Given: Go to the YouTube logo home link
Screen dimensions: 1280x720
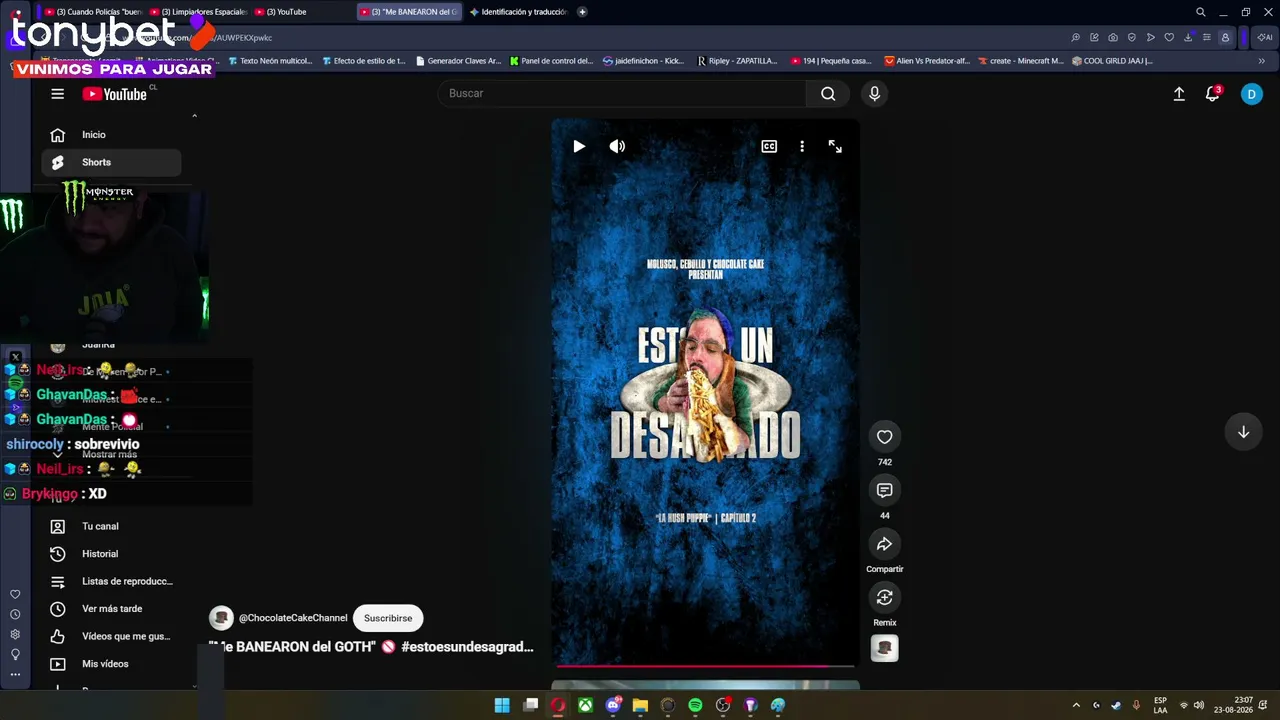Looking at the screenshot, I should pyautogui.click(x=115, y=94).
